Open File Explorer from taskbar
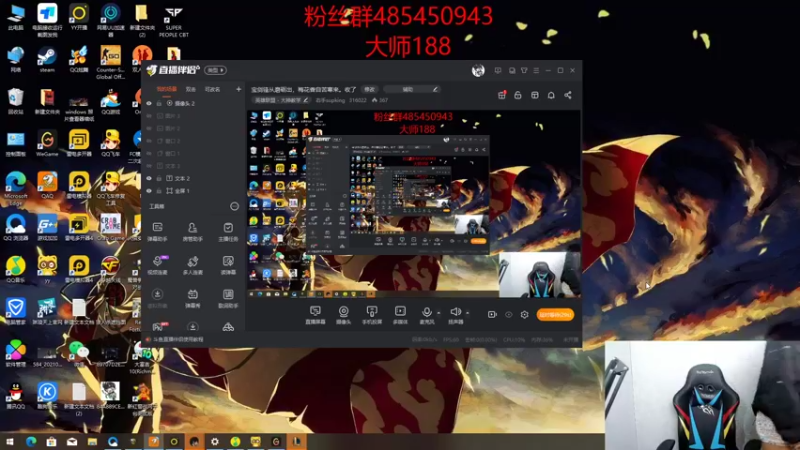Screen dimensions: 800x450 coord(92,441)
